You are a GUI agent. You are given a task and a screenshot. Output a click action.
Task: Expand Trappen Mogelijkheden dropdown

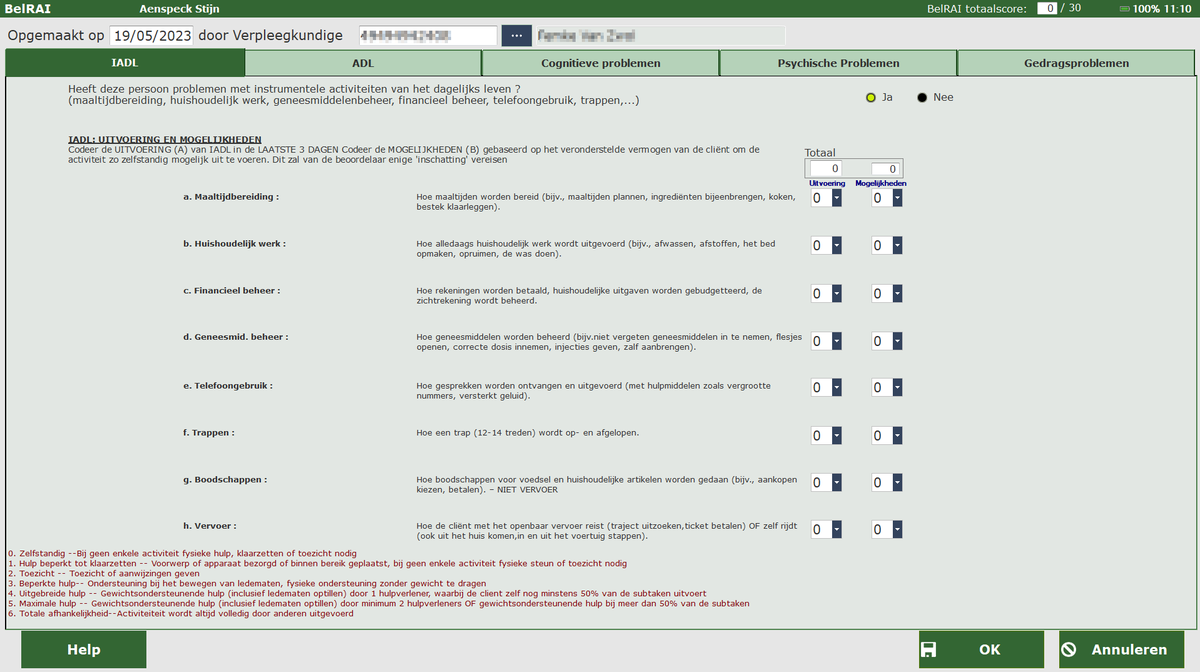pos(897,436)
